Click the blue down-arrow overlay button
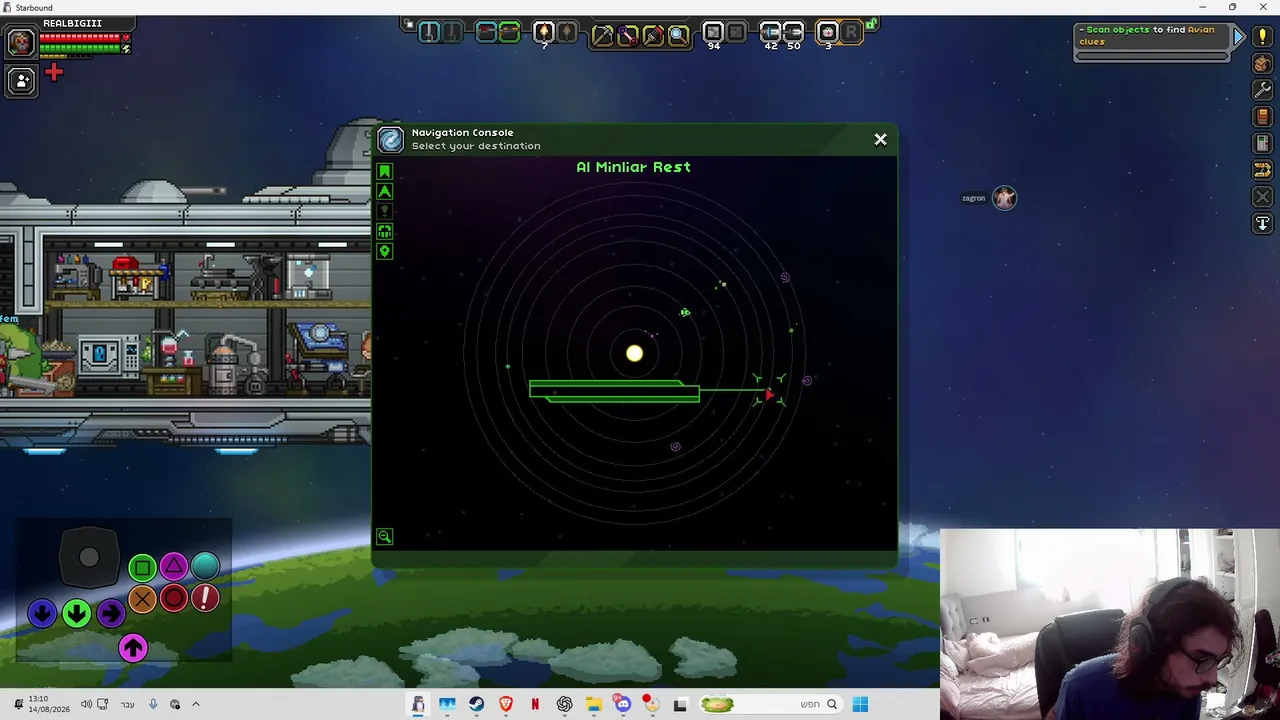The height and width of the screenshot is (720, 1280). pos(42,613)
